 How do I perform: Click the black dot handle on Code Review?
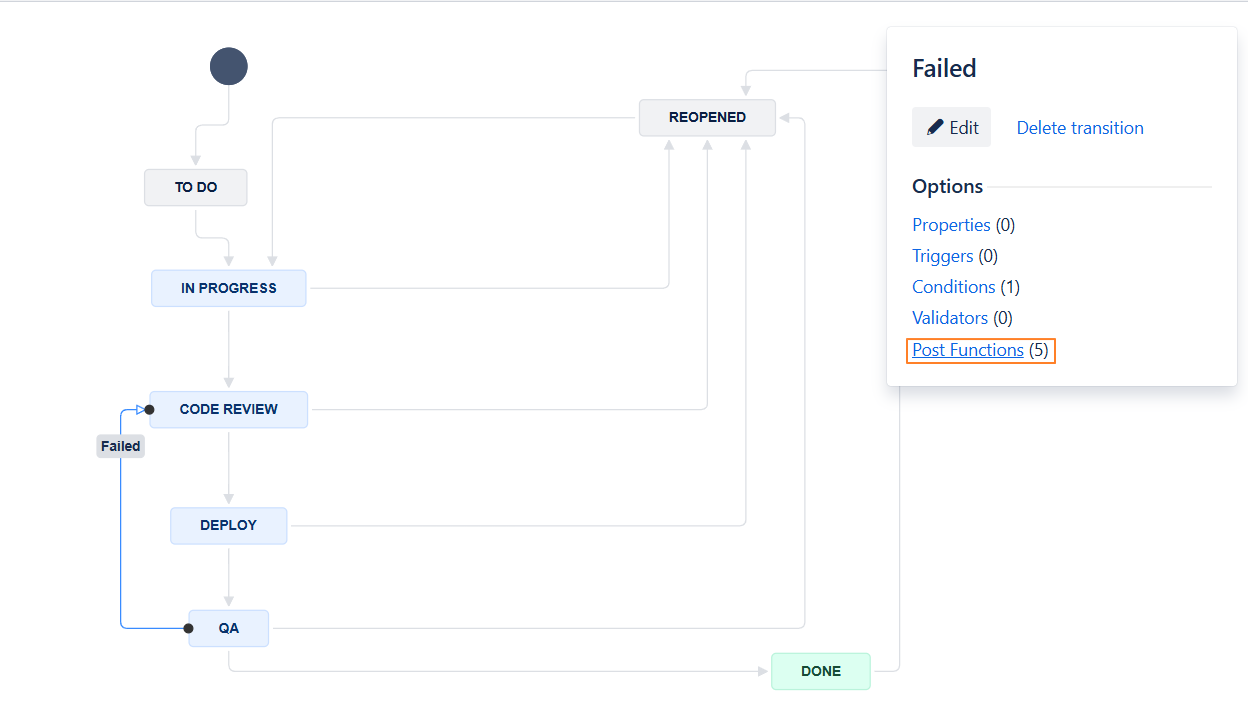coord(149,409)
